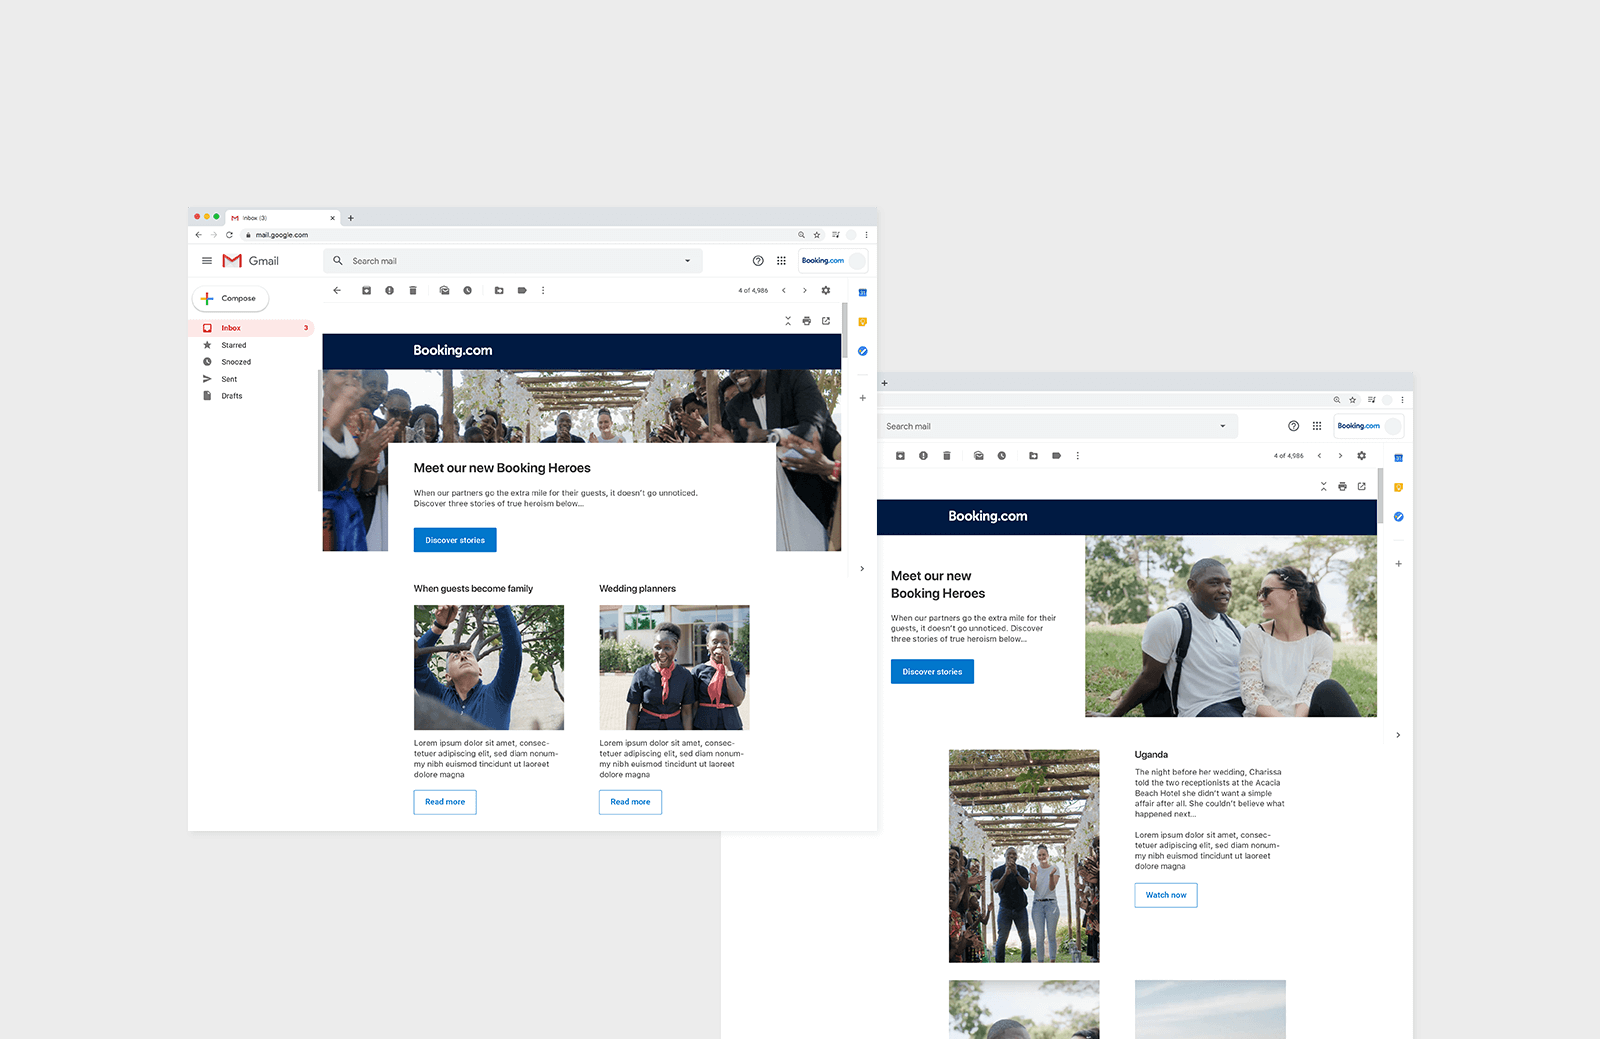1600x1039 pixels.
Task: Hide side panel chevron in back window
Action: pos(1398,735)
